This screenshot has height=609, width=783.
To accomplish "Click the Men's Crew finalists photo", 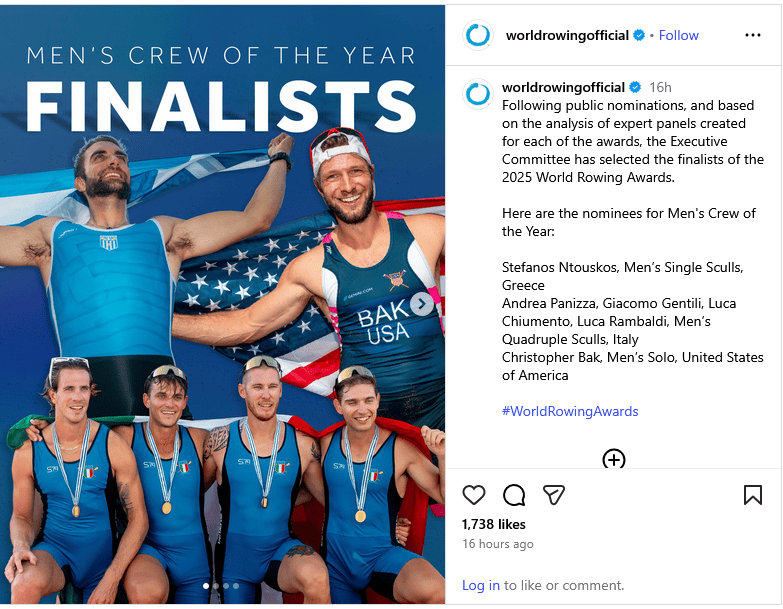I will [x=222, y=300].
